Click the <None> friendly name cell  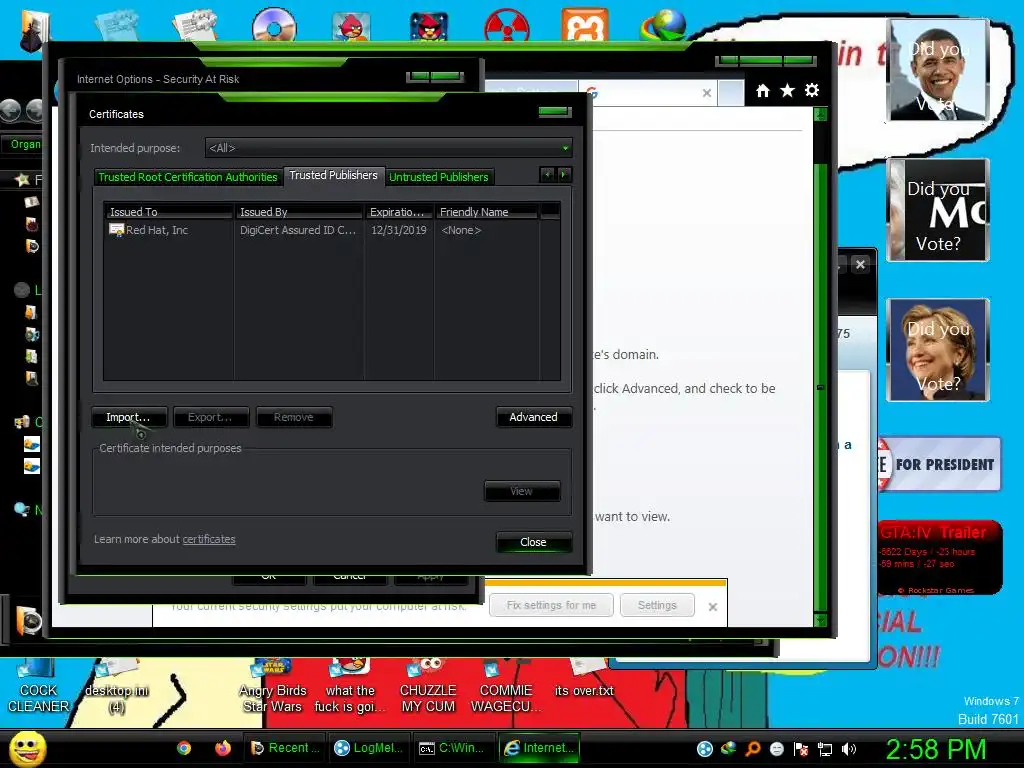[461, 230]
